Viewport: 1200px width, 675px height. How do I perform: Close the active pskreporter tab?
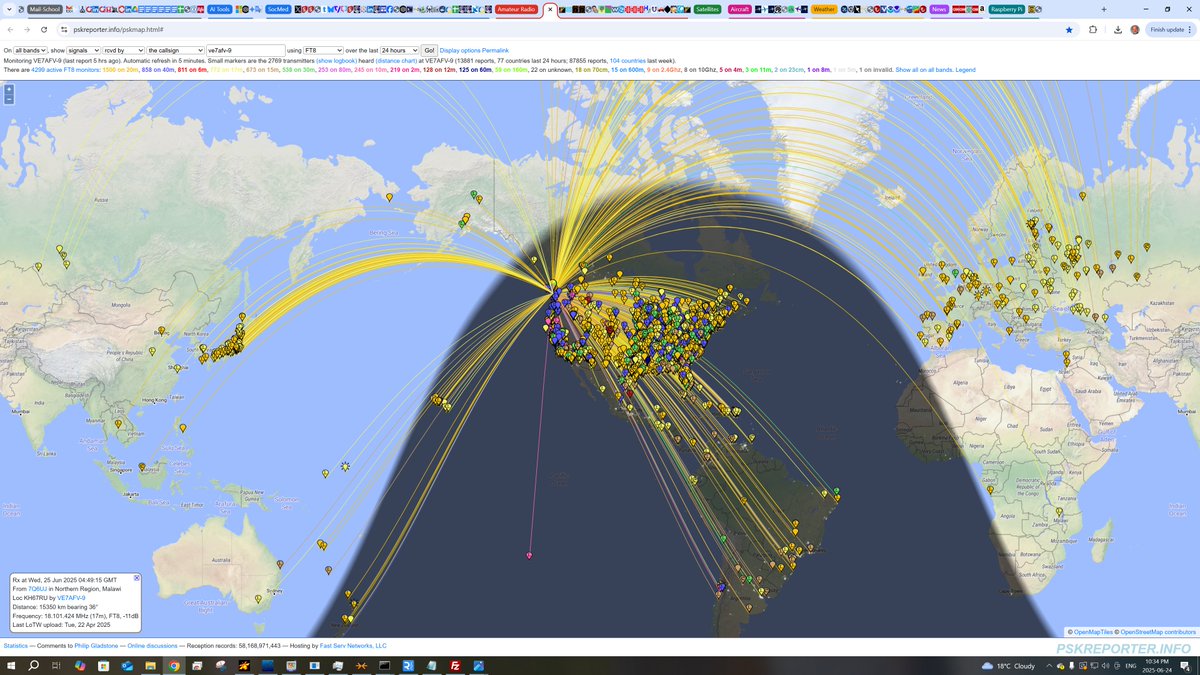pos(550,9)
